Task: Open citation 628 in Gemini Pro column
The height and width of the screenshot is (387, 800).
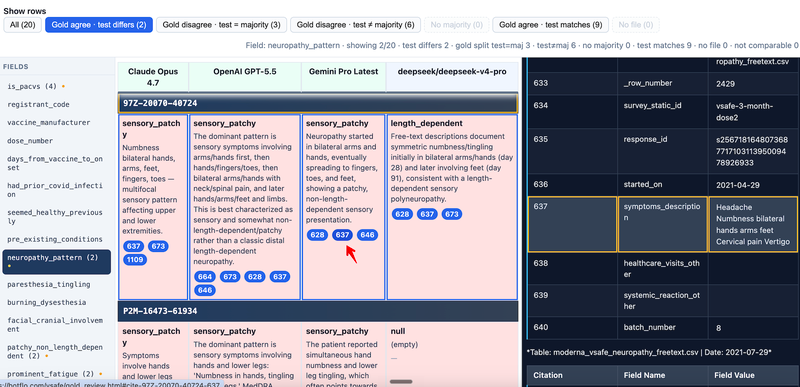Action: coord(317,235)
